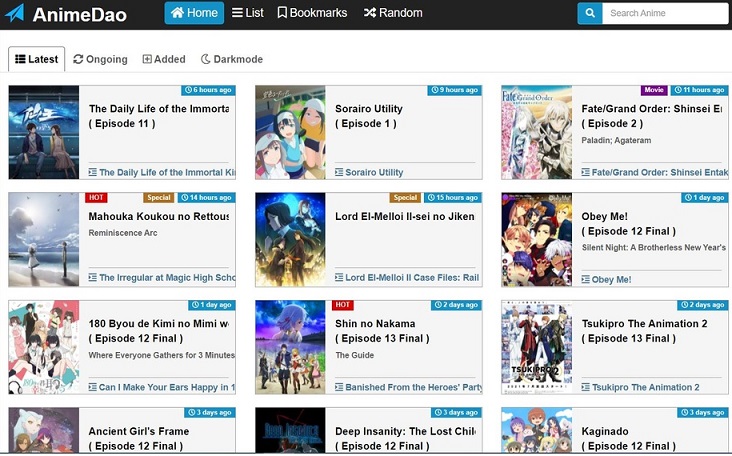
Task: Click the list icon beside The Daily Life series link
Action: 92,172
